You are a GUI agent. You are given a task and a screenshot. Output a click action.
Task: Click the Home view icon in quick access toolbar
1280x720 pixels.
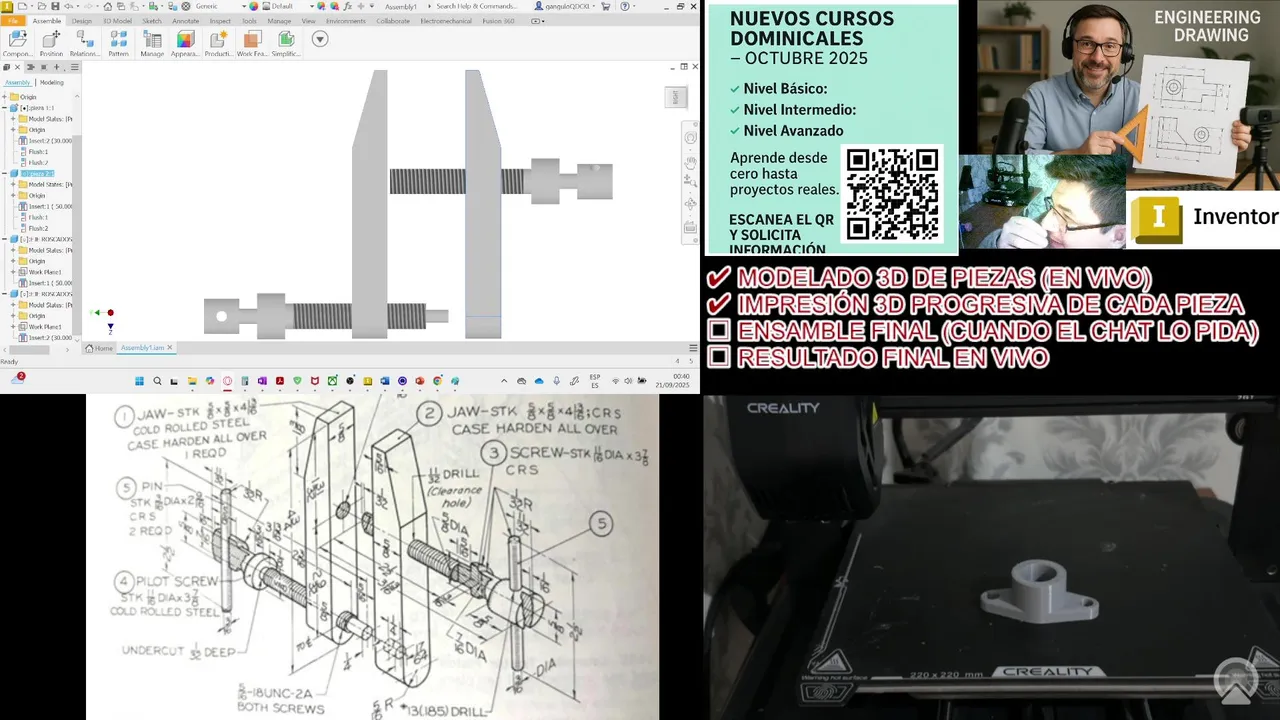click(107, 6)
